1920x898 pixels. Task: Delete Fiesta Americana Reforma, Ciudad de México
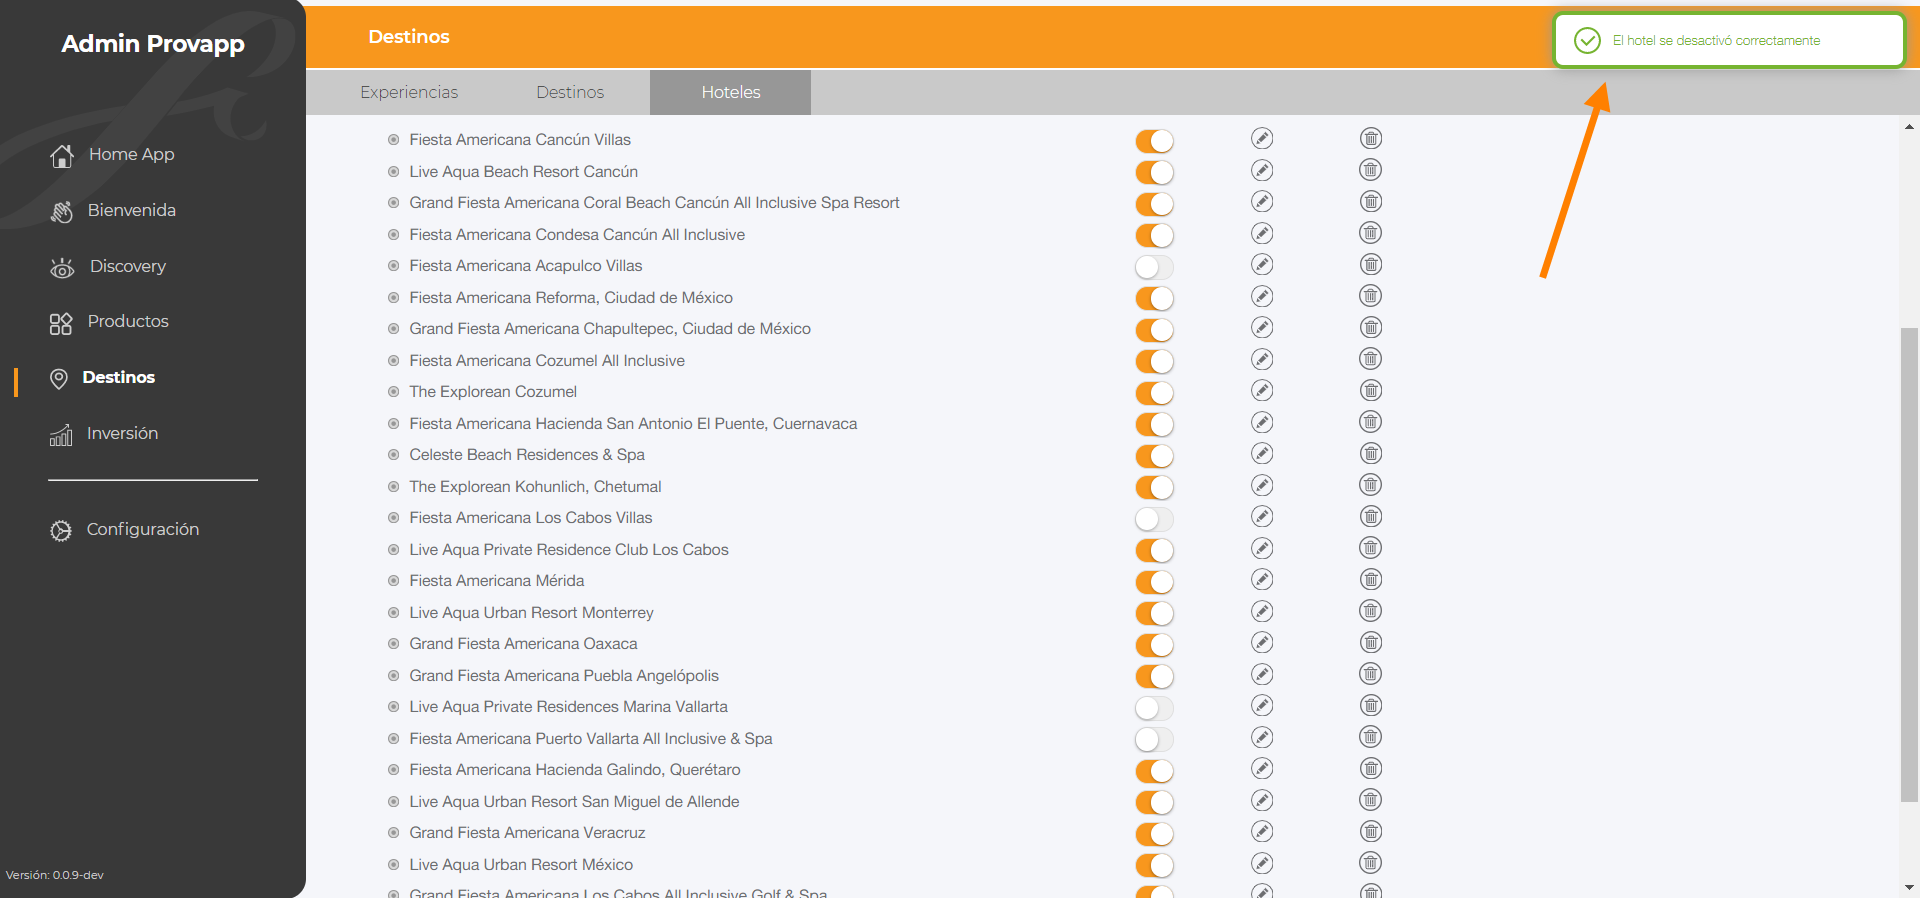(x=1371, y=296)
